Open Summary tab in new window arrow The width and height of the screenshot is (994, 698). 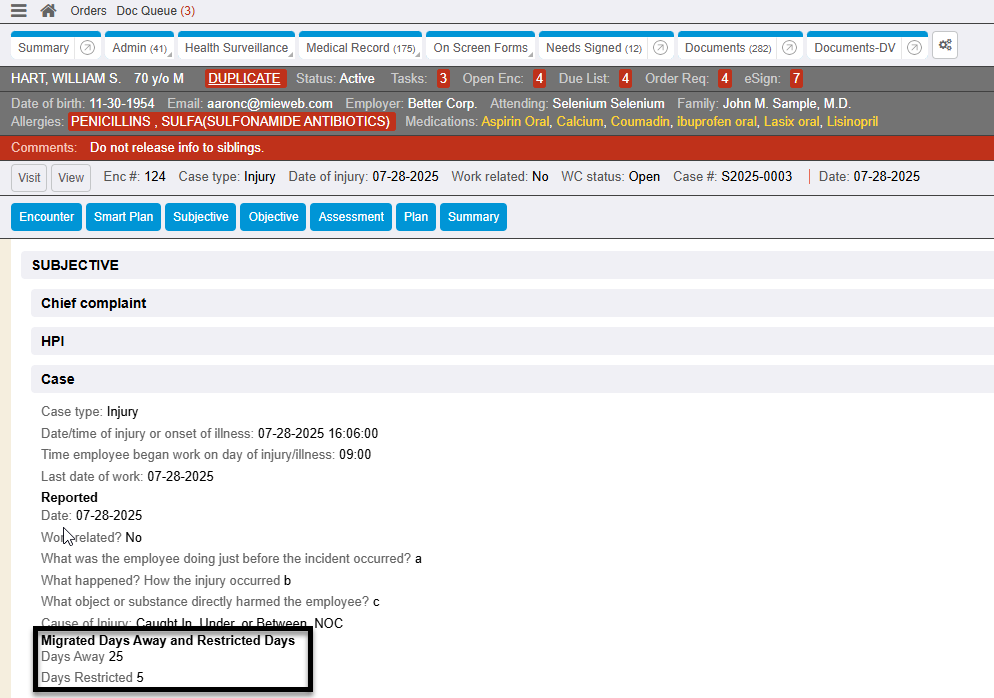[x=87, y=48]
